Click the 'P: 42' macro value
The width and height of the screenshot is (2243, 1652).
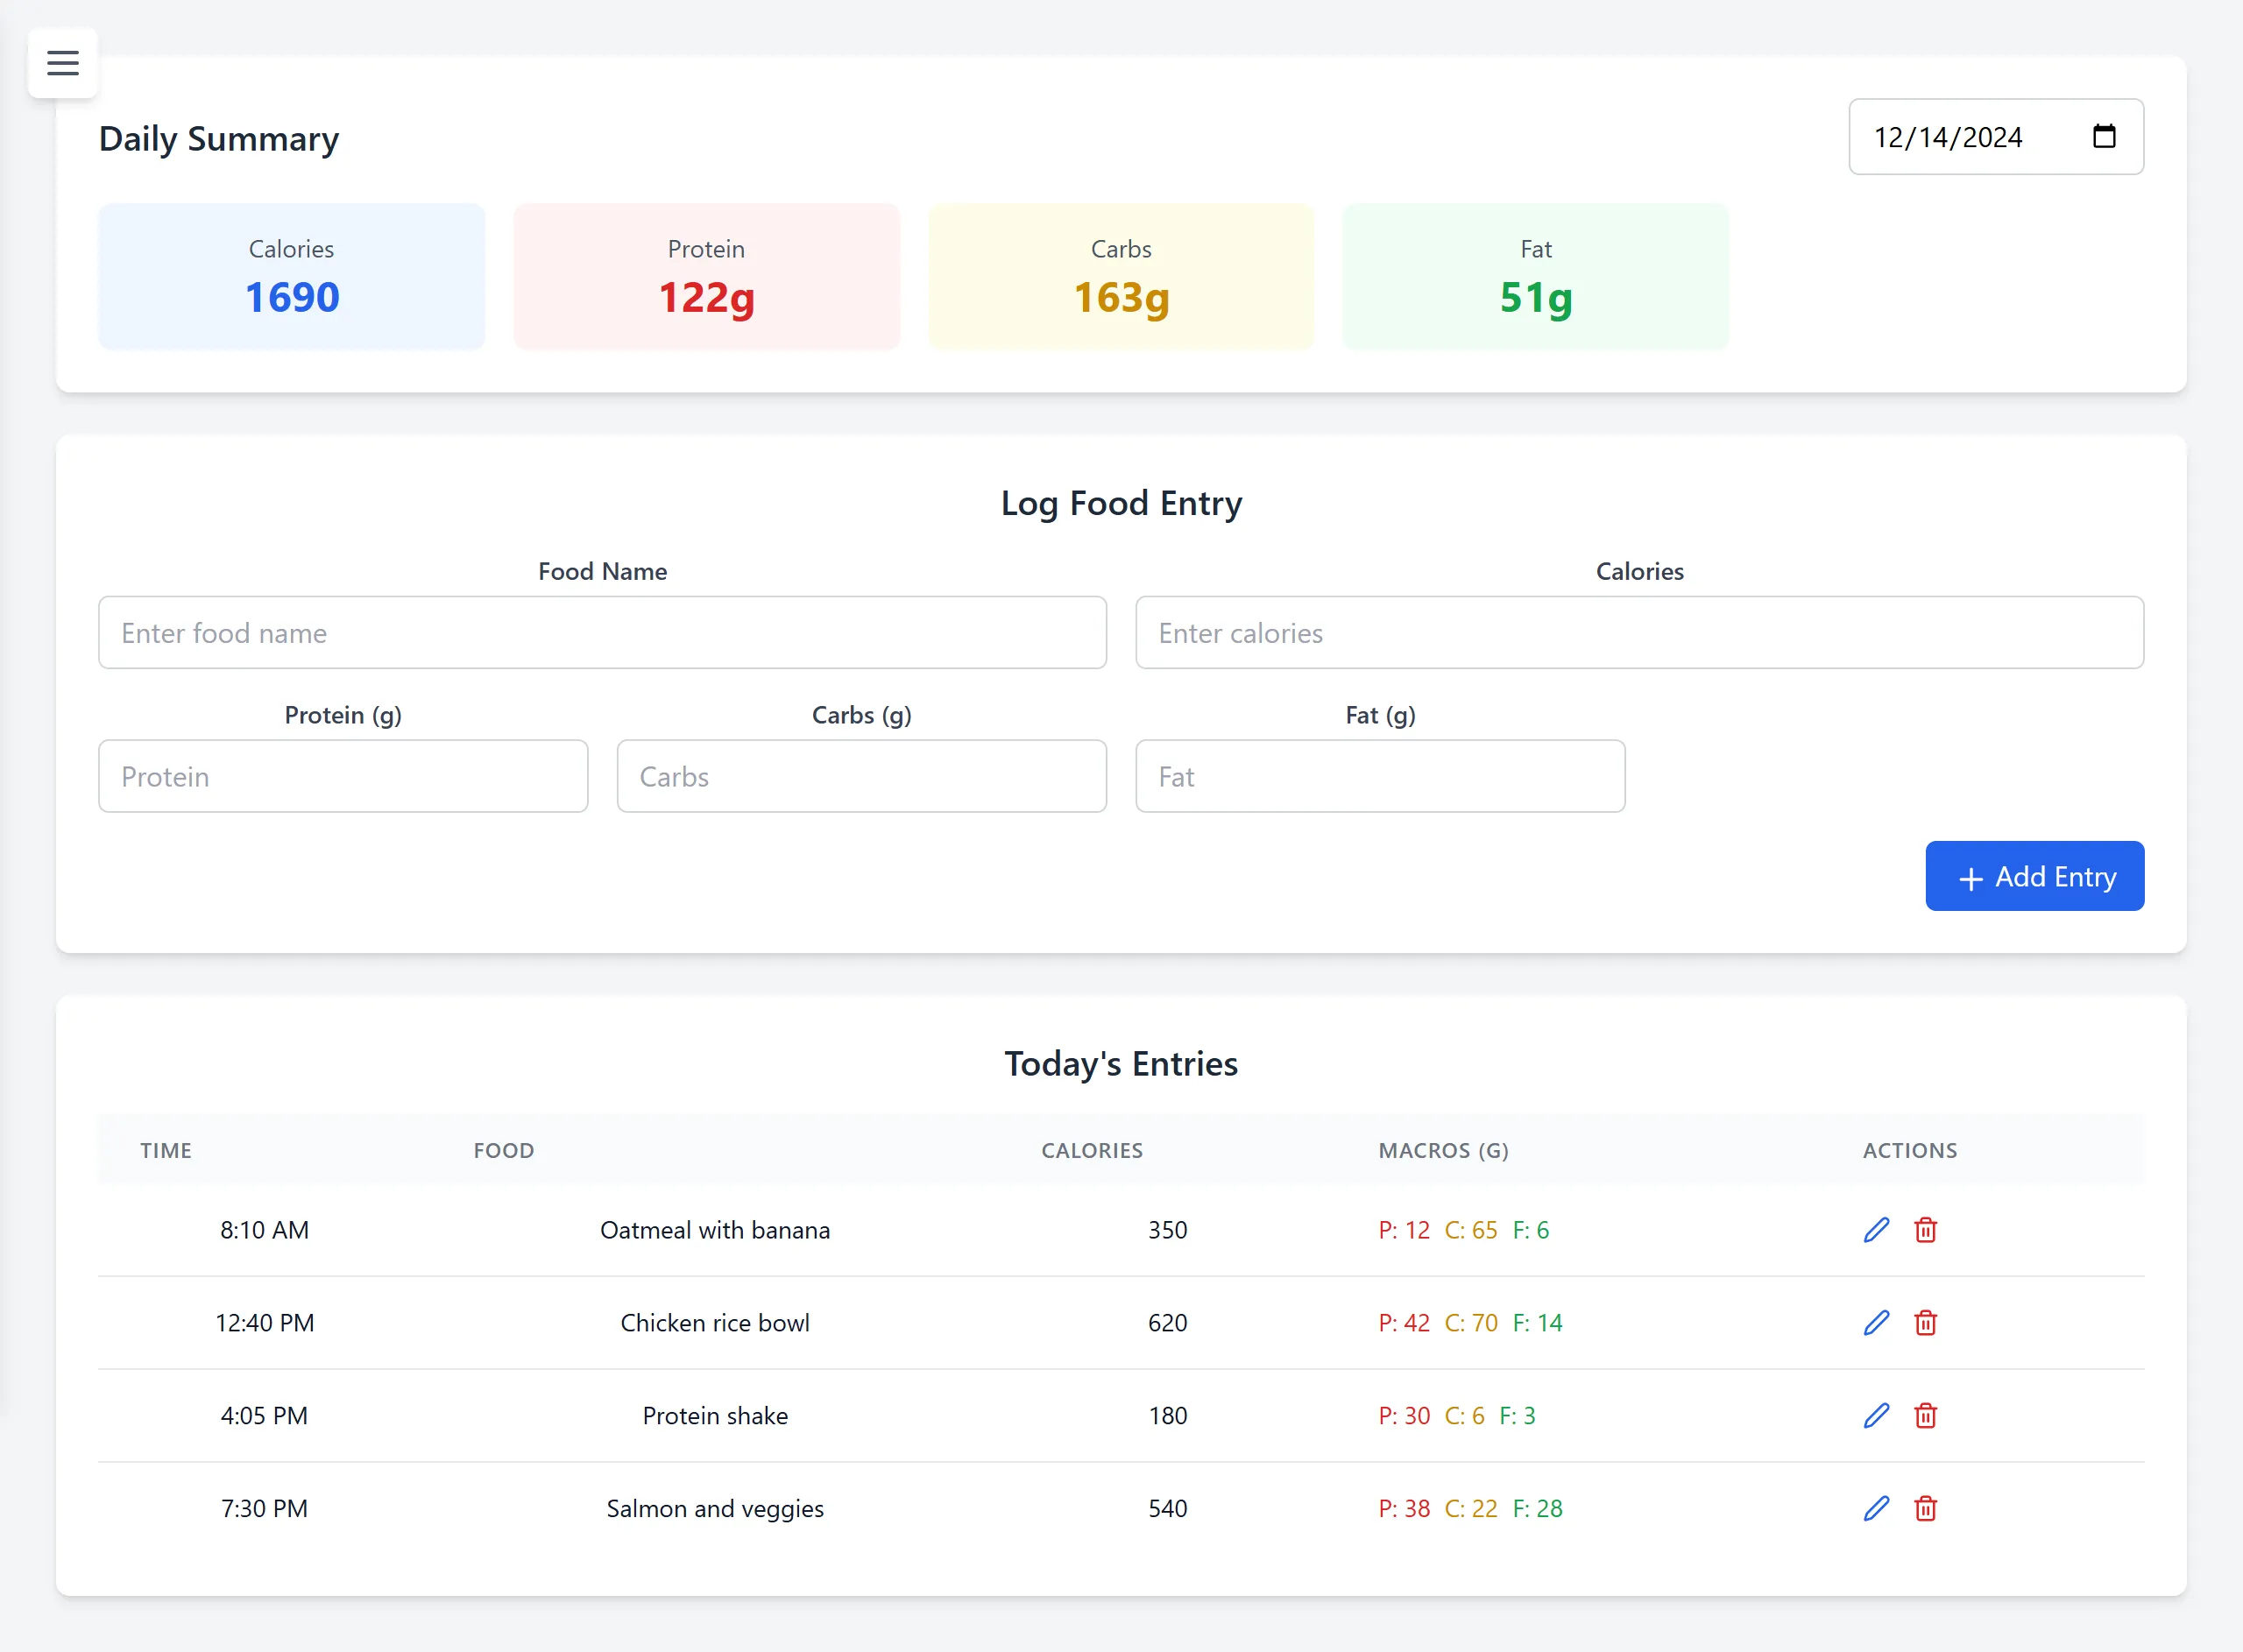[1404, 1323]
